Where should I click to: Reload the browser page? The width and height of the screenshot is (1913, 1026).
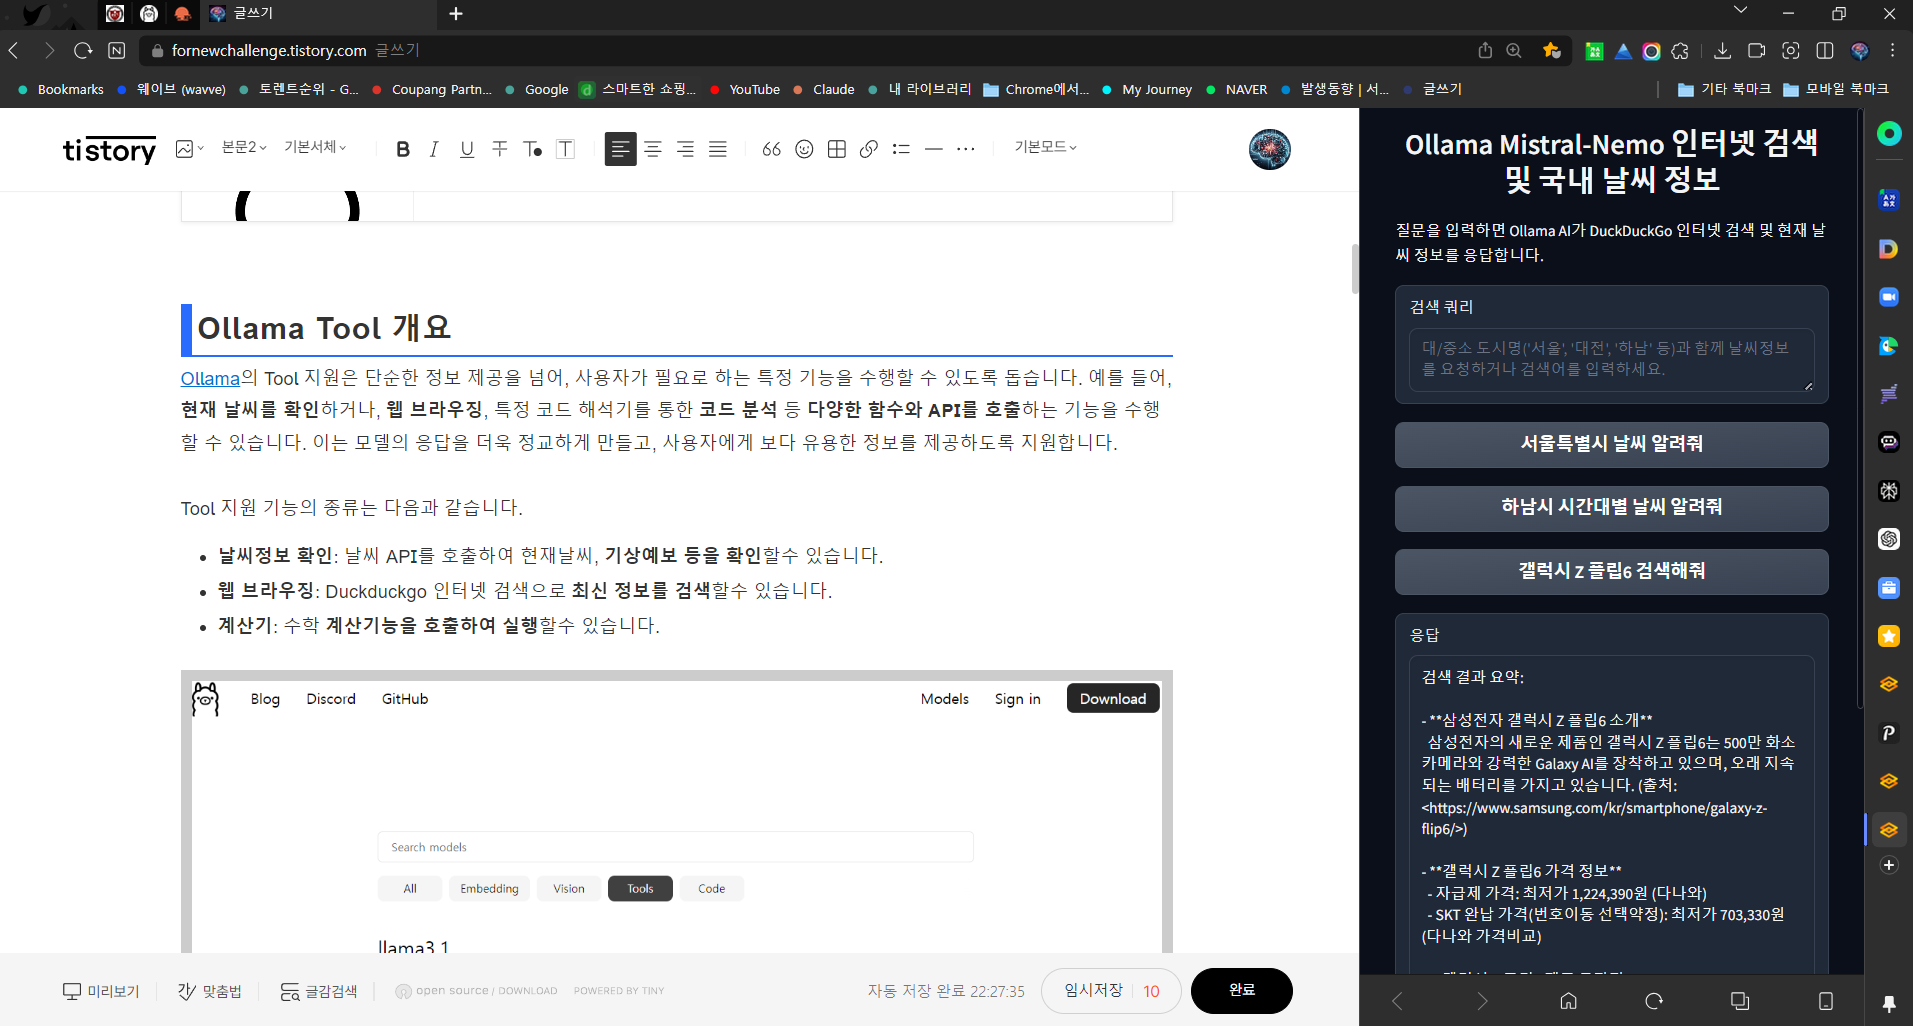click(x=83, y=50)
